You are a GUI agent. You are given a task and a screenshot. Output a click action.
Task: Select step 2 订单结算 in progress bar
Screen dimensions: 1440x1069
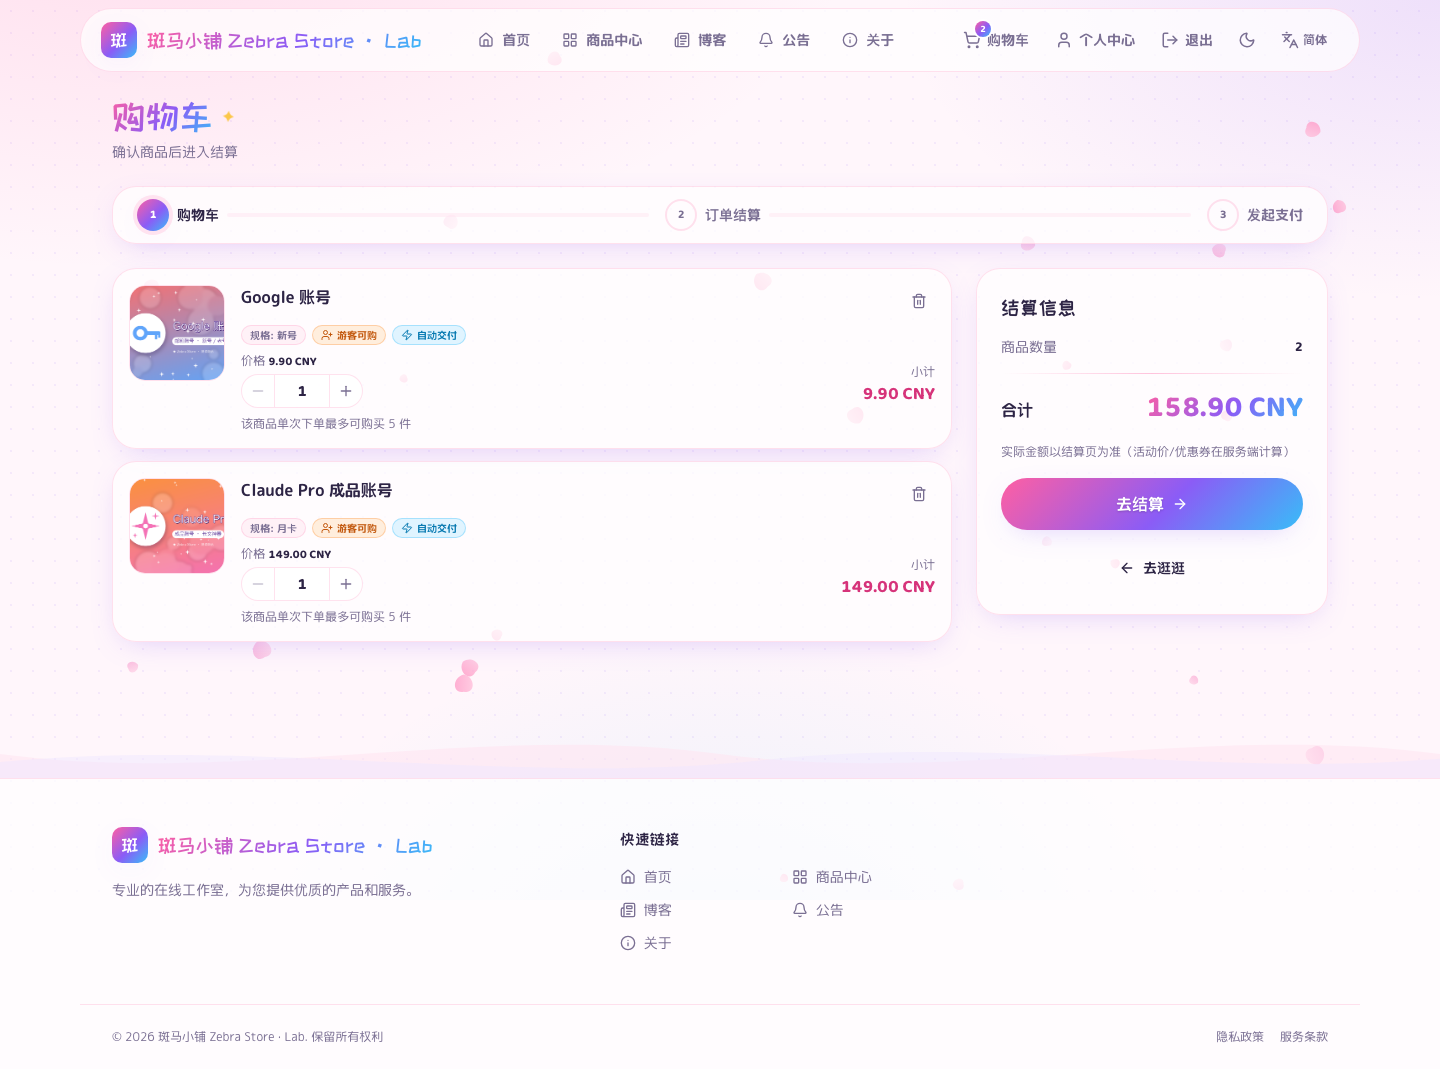713,215
